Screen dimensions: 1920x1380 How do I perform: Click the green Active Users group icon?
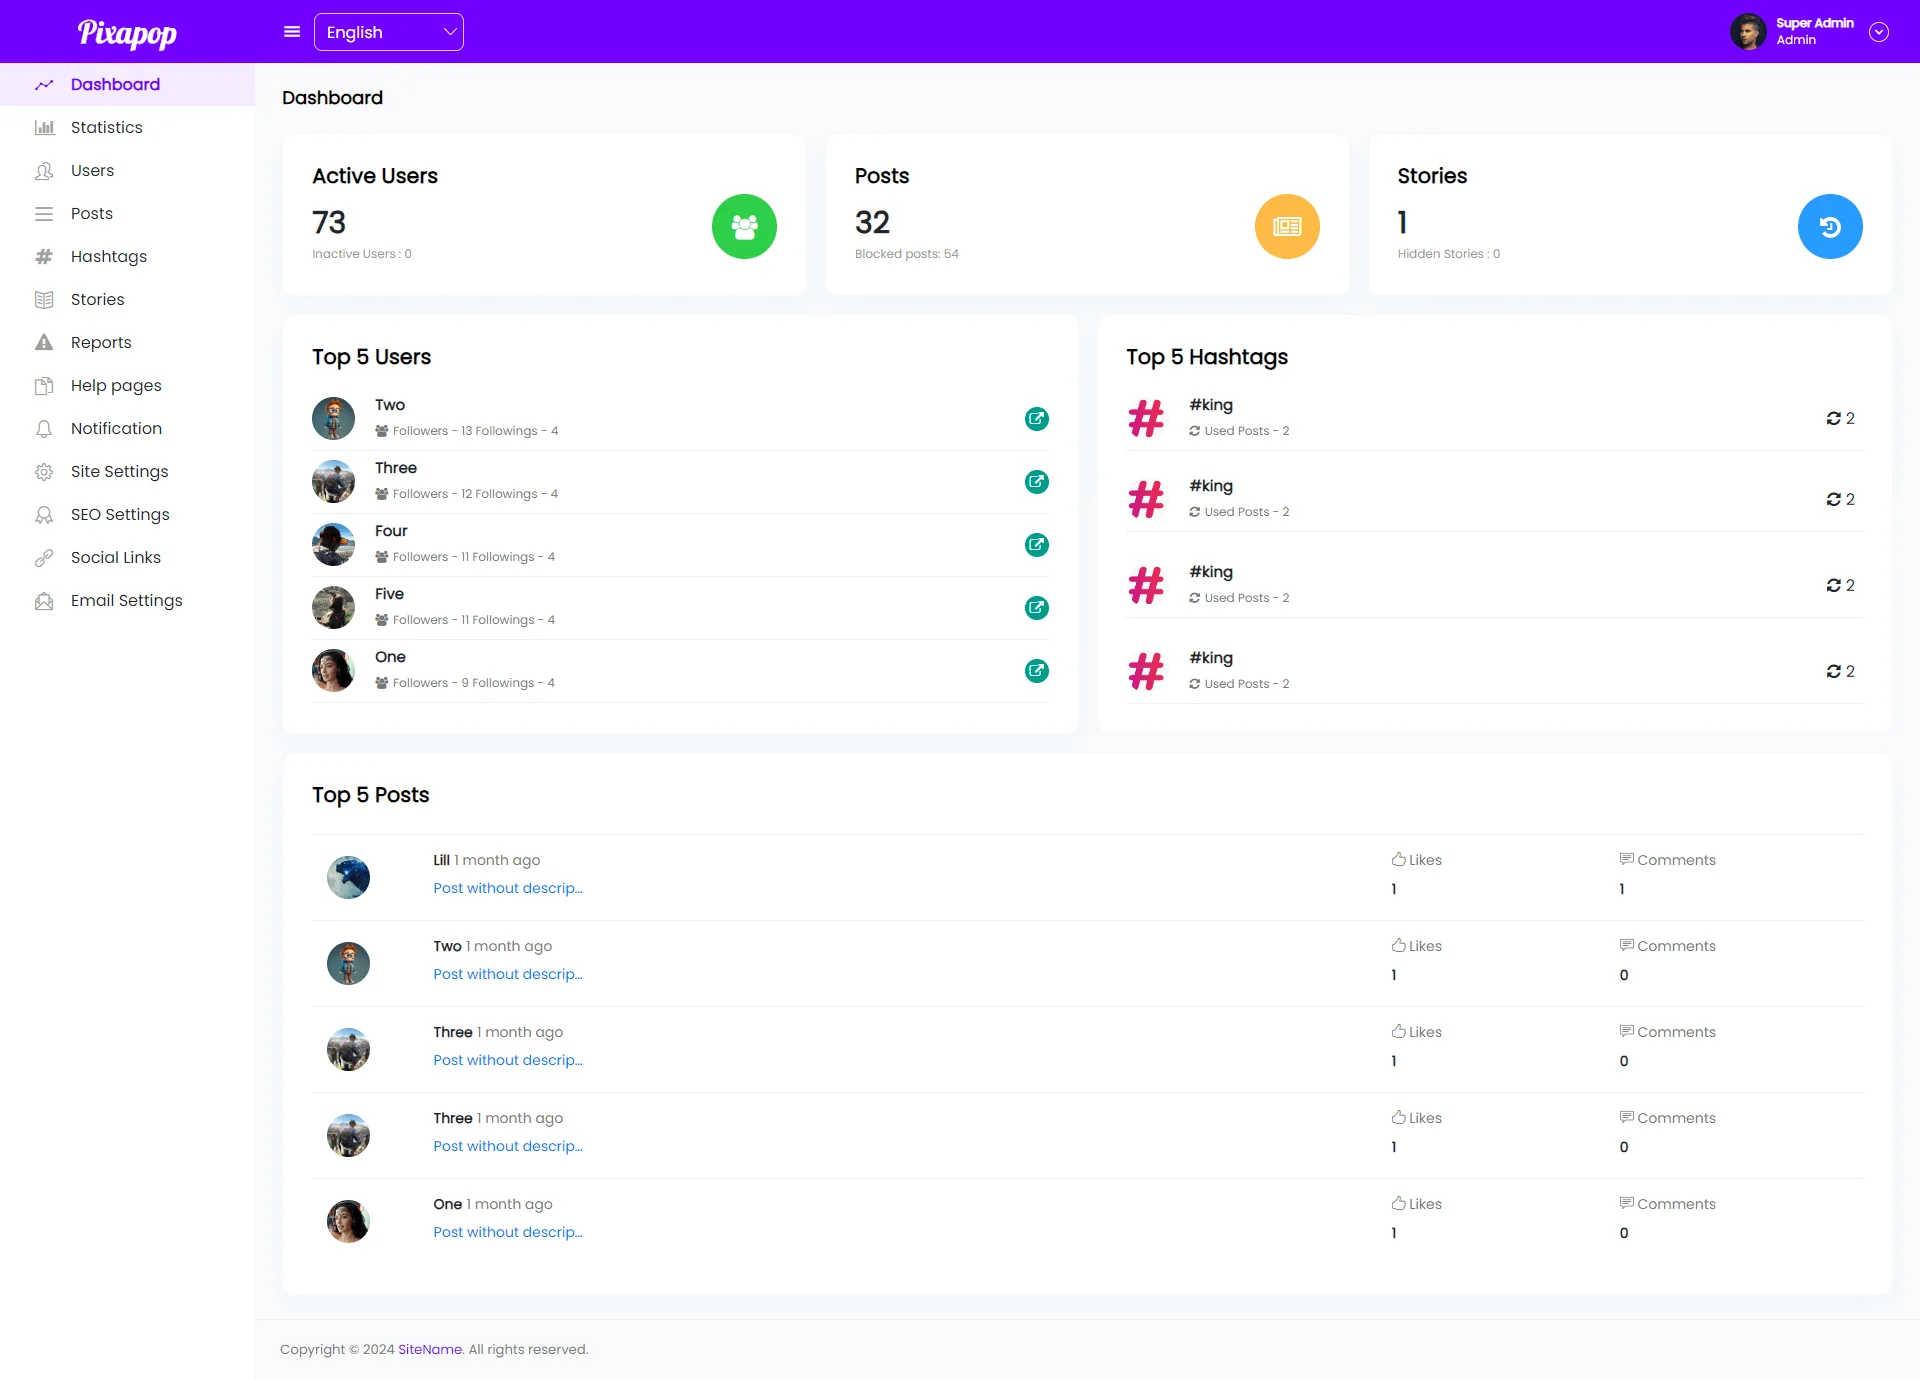(x=744, y=226)
